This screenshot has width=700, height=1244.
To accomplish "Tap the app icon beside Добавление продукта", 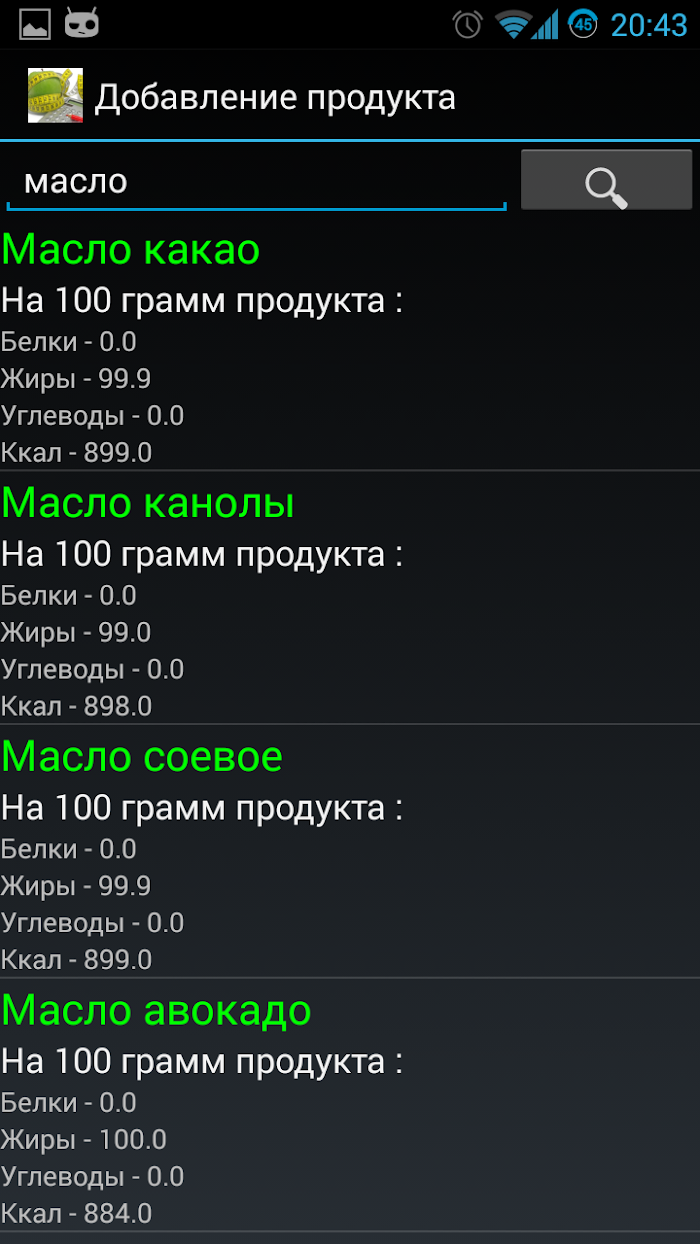I will tap(55, 96).
